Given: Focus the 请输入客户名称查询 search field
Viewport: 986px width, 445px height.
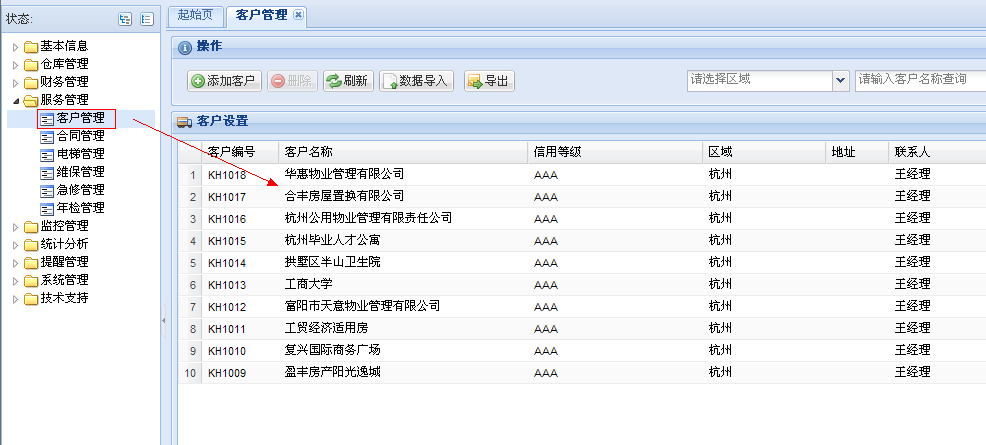Looking at the screenshot, I should pos(921,80).
